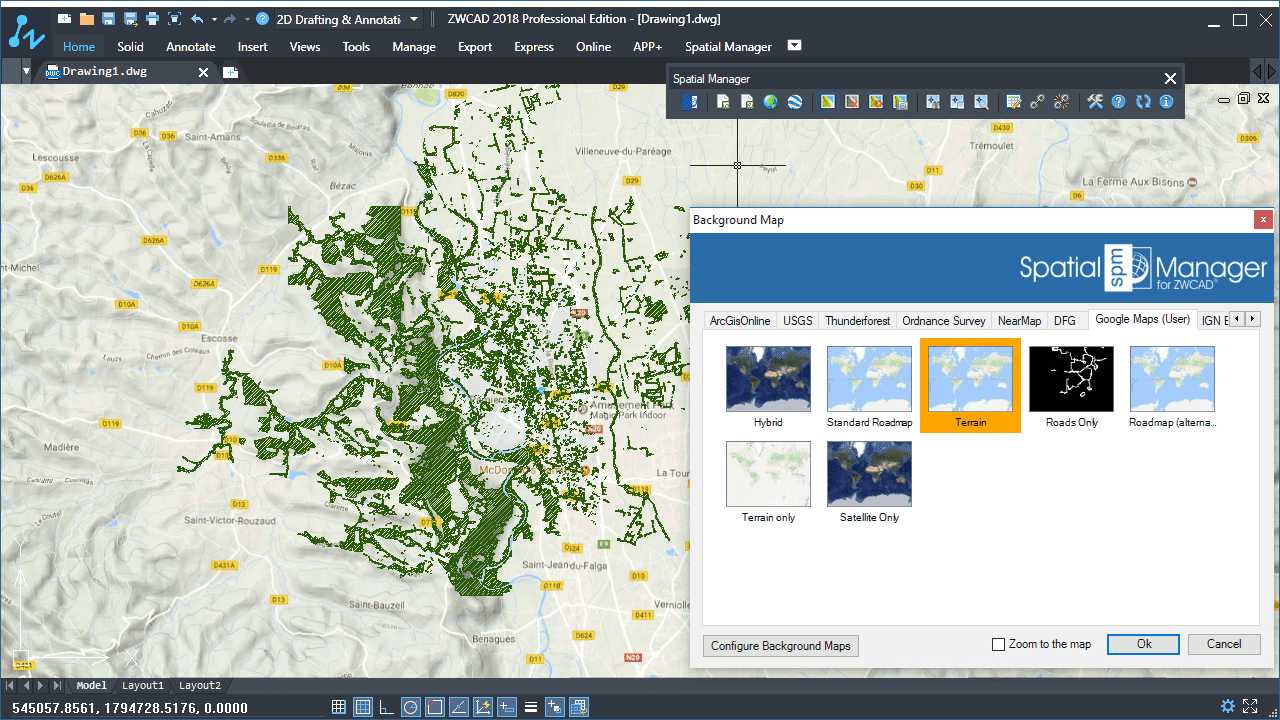The image size is (1280, 720).
Task: Click the detach link icon in Spatial Manager toolbar
Action: [1061, 102]
